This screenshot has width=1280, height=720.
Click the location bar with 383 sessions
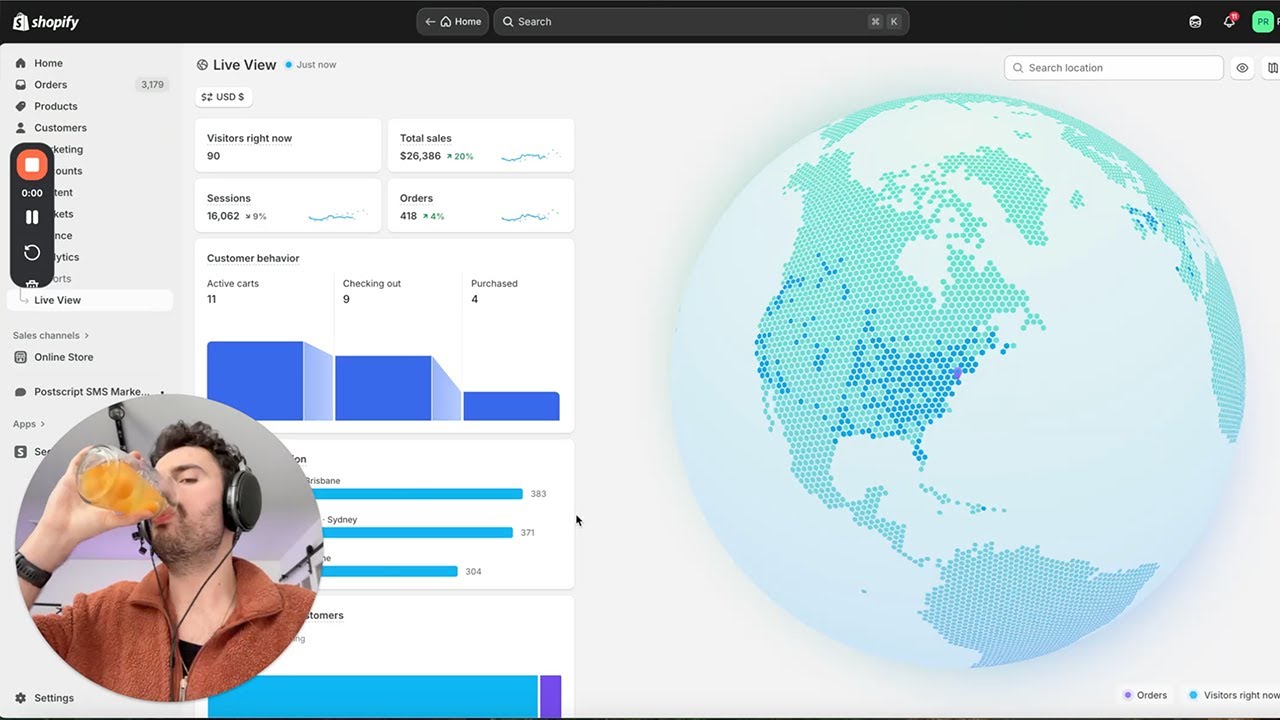416,494
